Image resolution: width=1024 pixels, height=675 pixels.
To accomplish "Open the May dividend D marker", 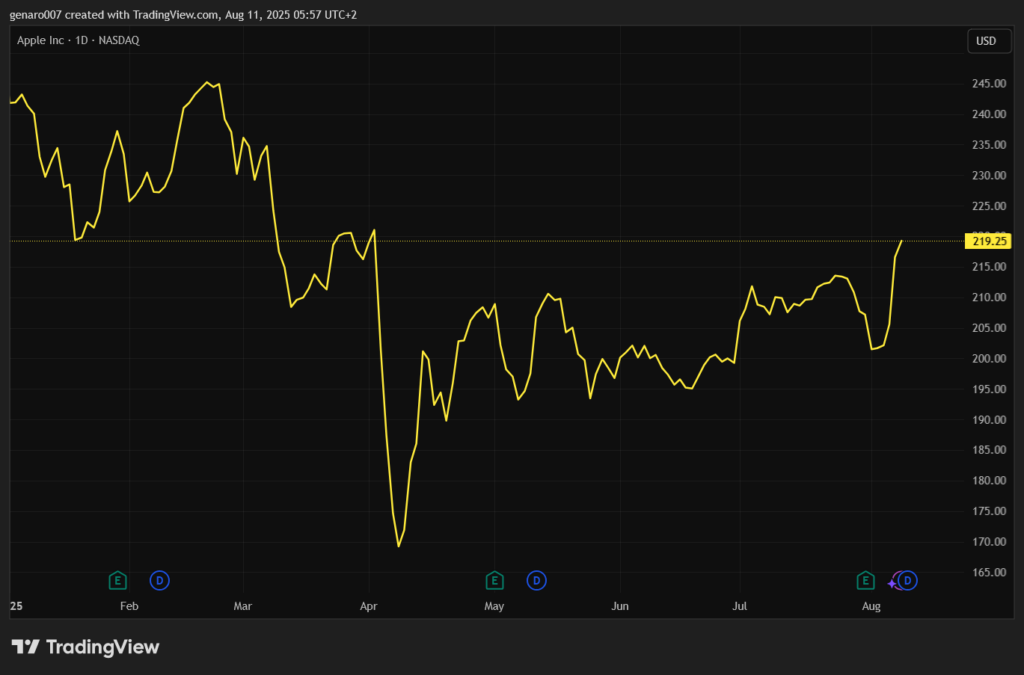I will tap(536, 580).
